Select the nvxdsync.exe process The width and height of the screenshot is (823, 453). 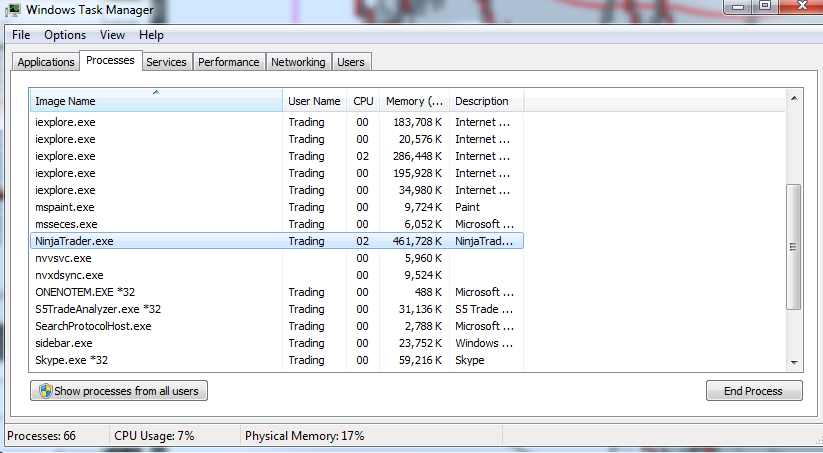click(x=277, y=275)
